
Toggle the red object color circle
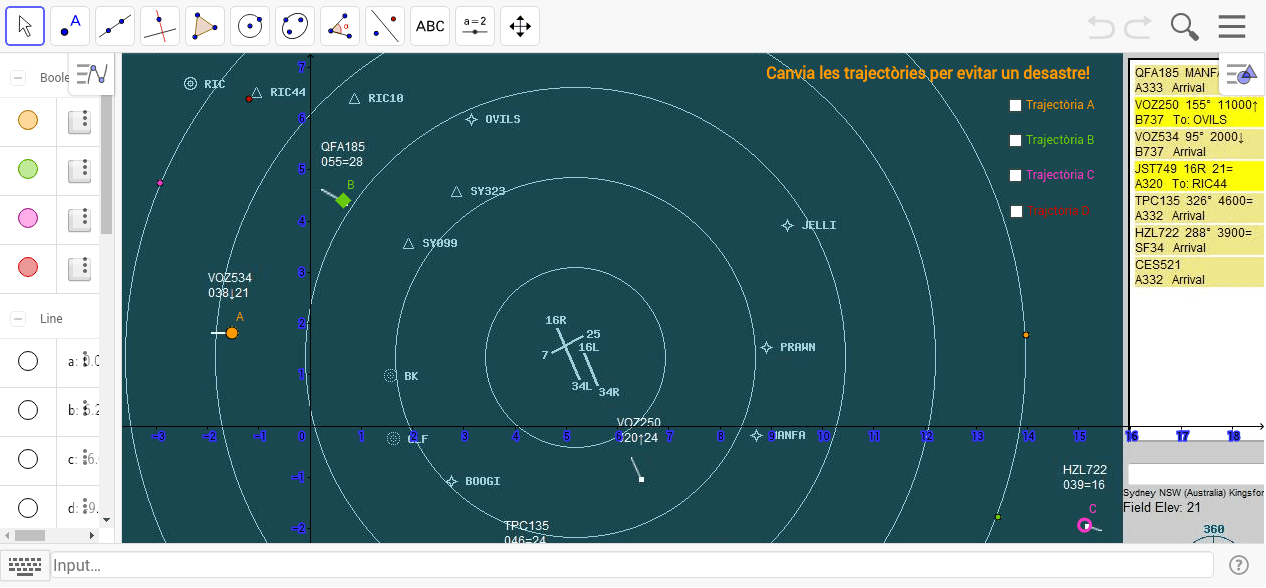28,268
